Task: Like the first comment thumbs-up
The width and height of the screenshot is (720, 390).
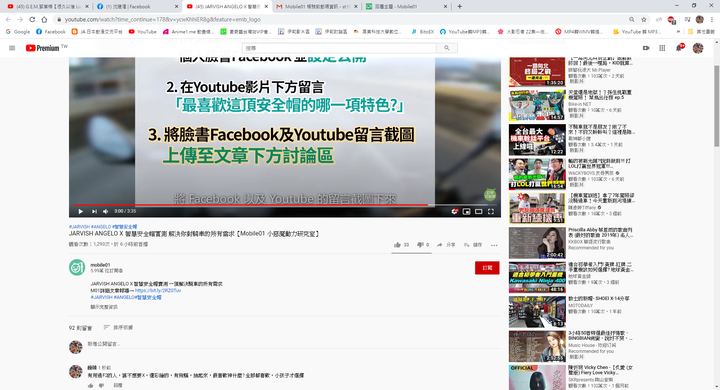Action: pos(90,385)
